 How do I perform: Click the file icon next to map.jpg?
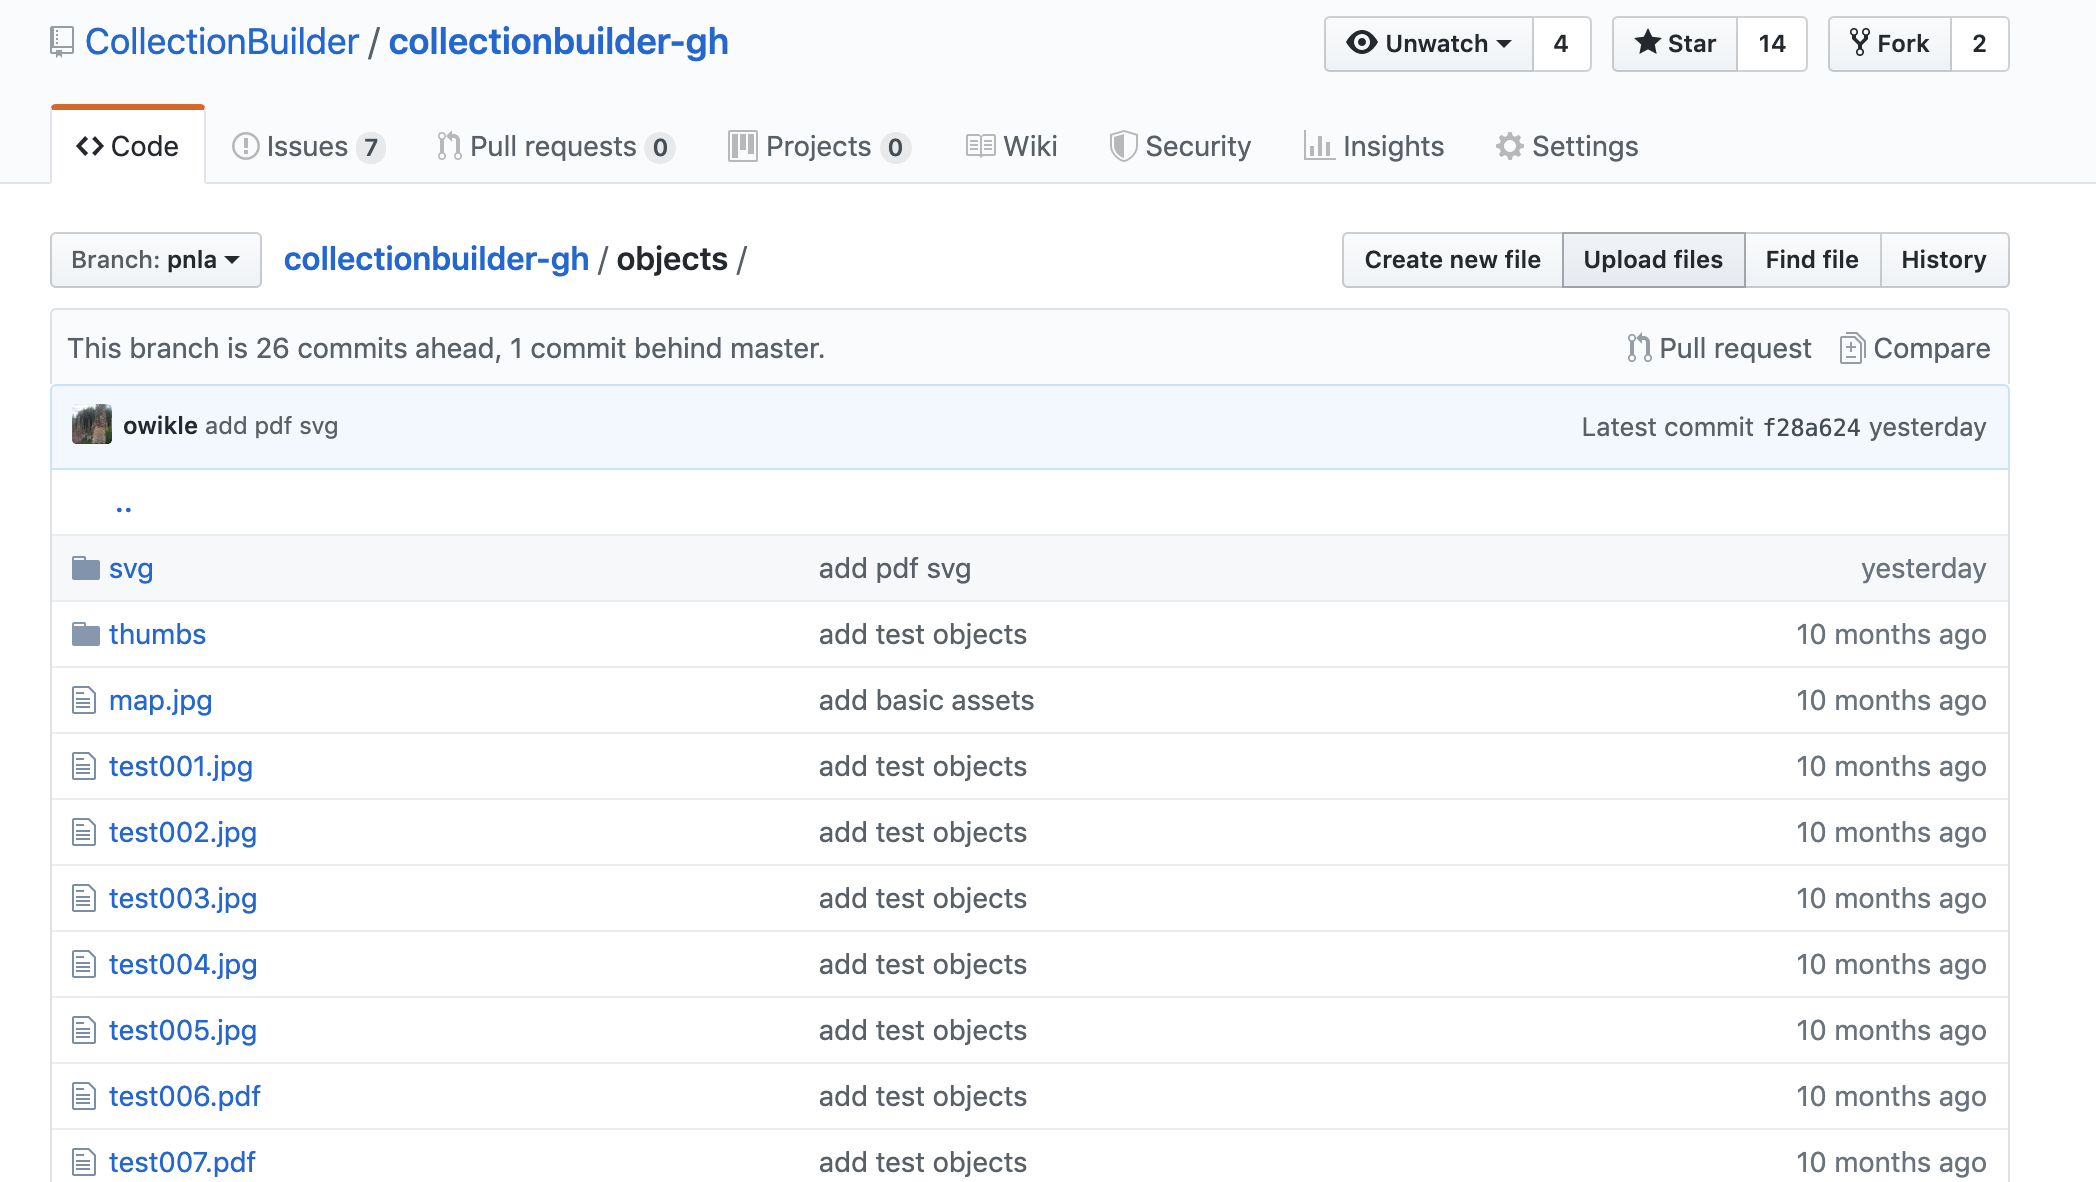(x=84, y=700)
